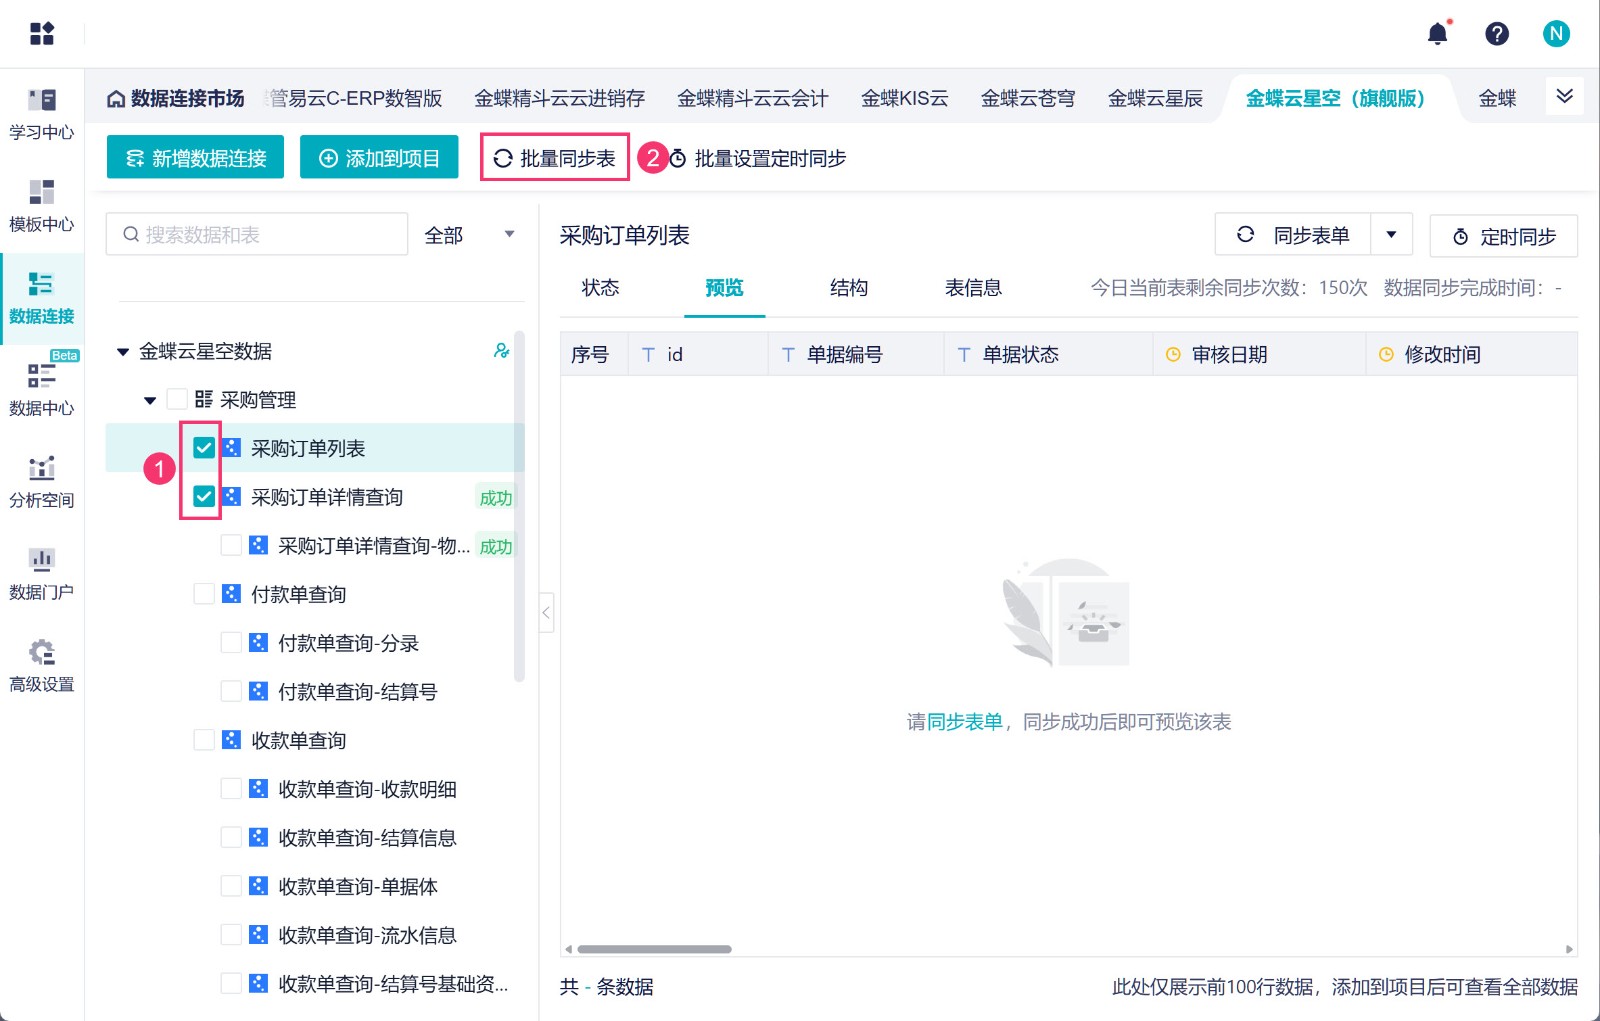Switch to the 预览 tab
Viewport: 1600px width, 1021px height.
click(724, 288)
